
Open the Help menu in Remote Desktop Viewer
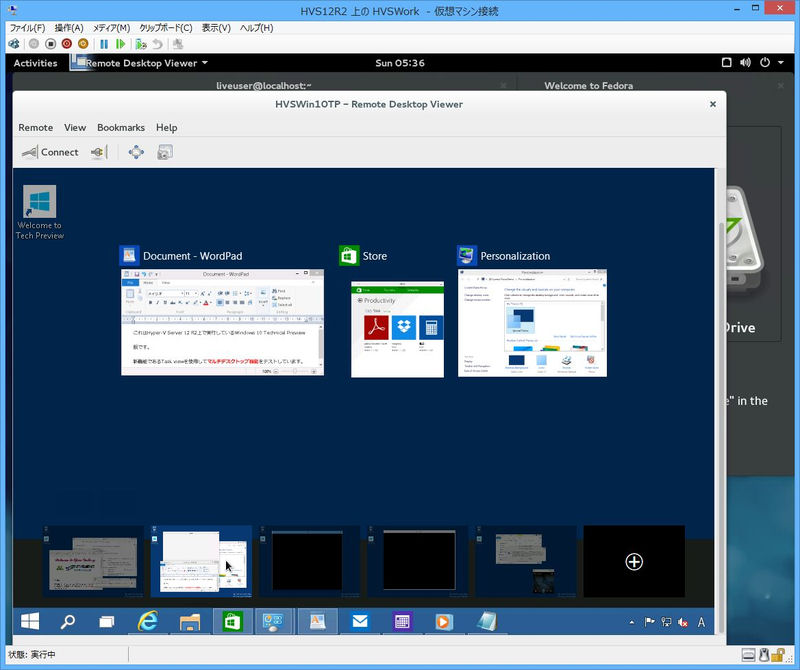[x=166, y=128]
